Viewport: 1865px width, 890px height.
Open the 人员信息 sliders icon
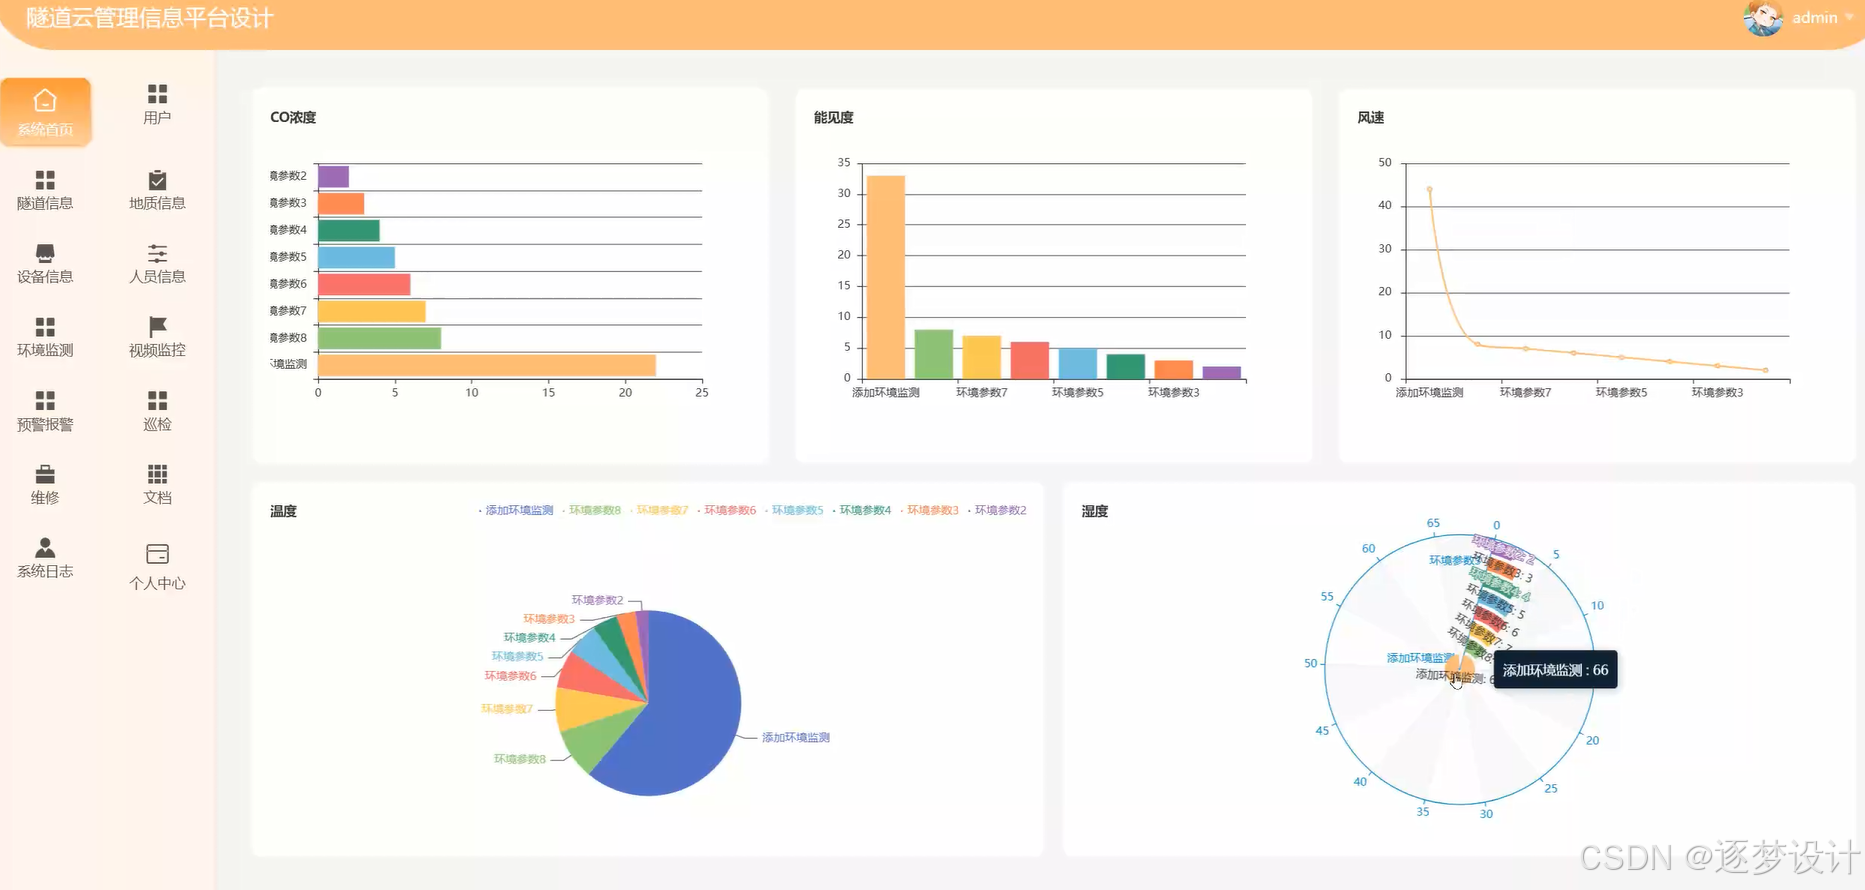tap(157, 253)
